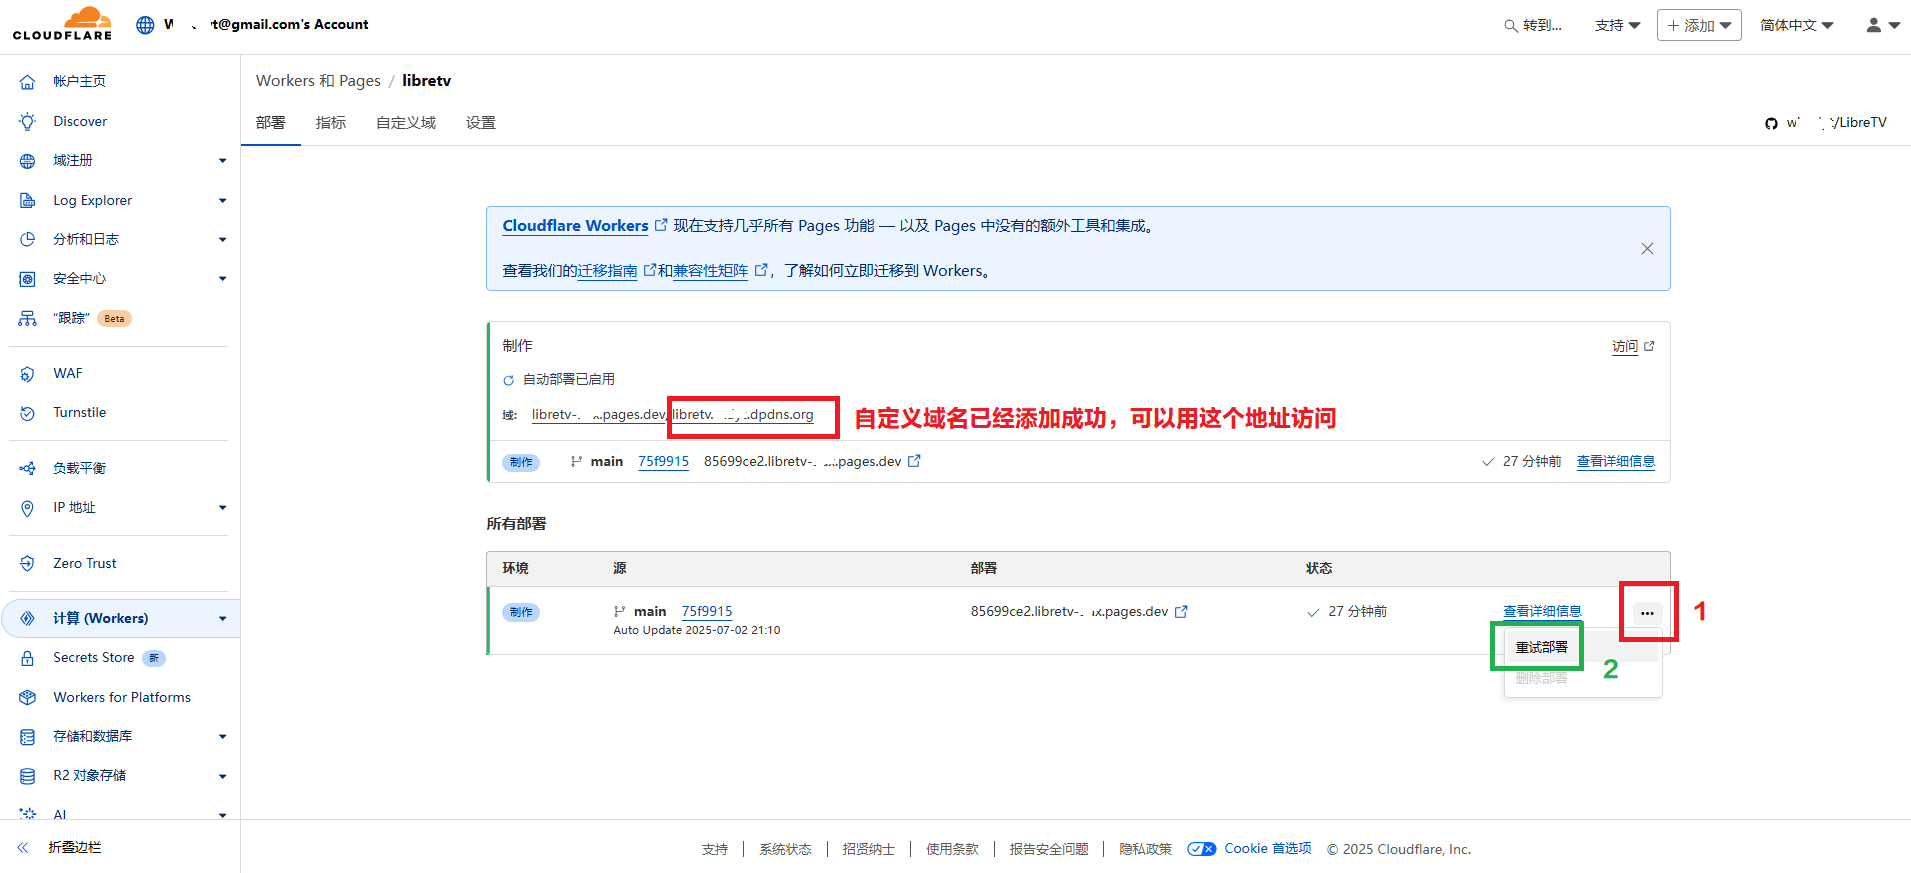Switch to the 自定义域 tab
Image resolution: width=1911 pixels, height=873 pixels.
pyautogui.click(x=405, y=123)
